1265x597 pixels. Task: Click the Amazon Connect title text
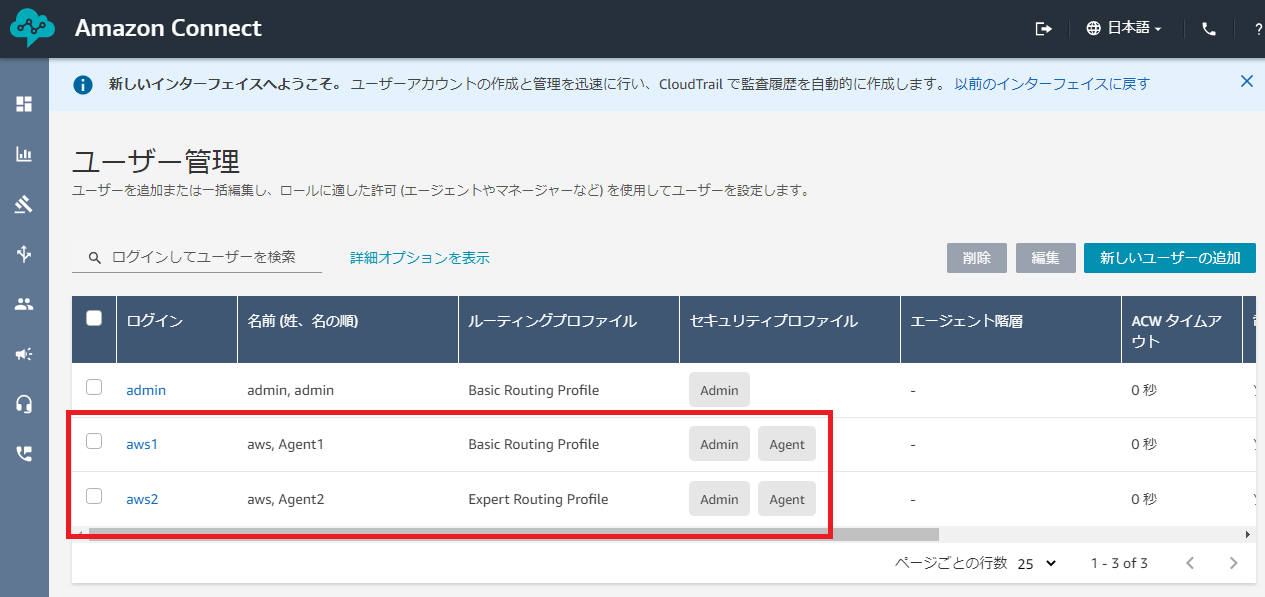168,28
